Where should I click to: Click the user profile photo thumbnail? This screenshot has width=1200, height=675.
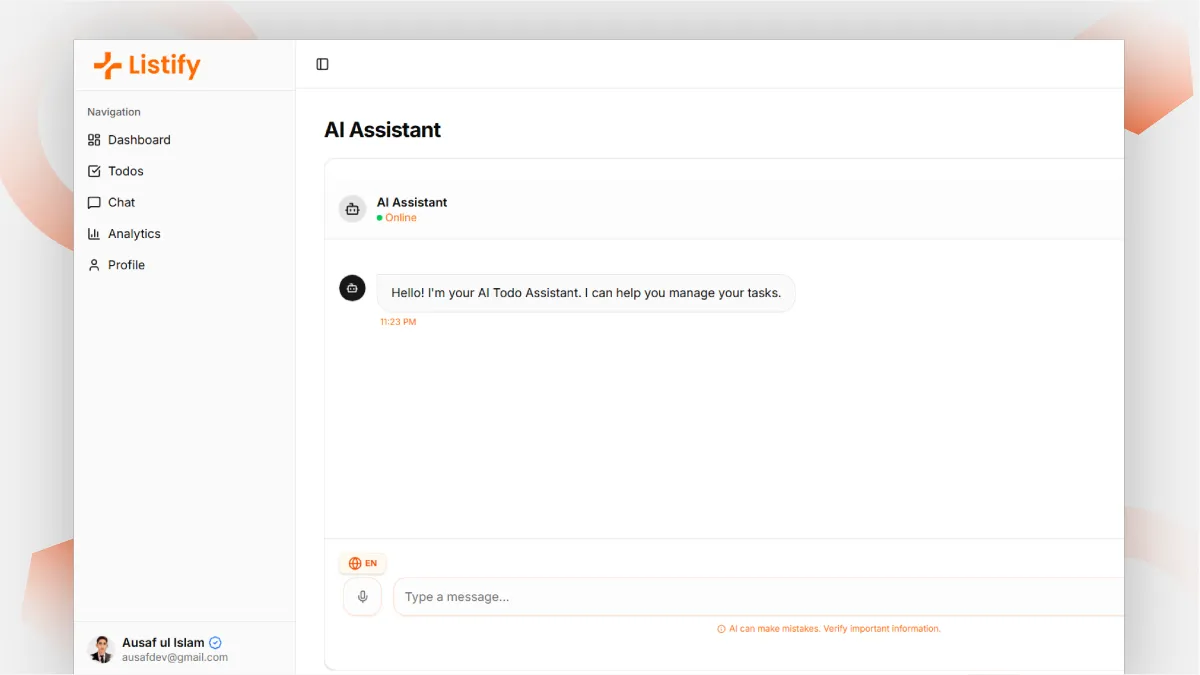pyautogui.click(x=101, y=649)
